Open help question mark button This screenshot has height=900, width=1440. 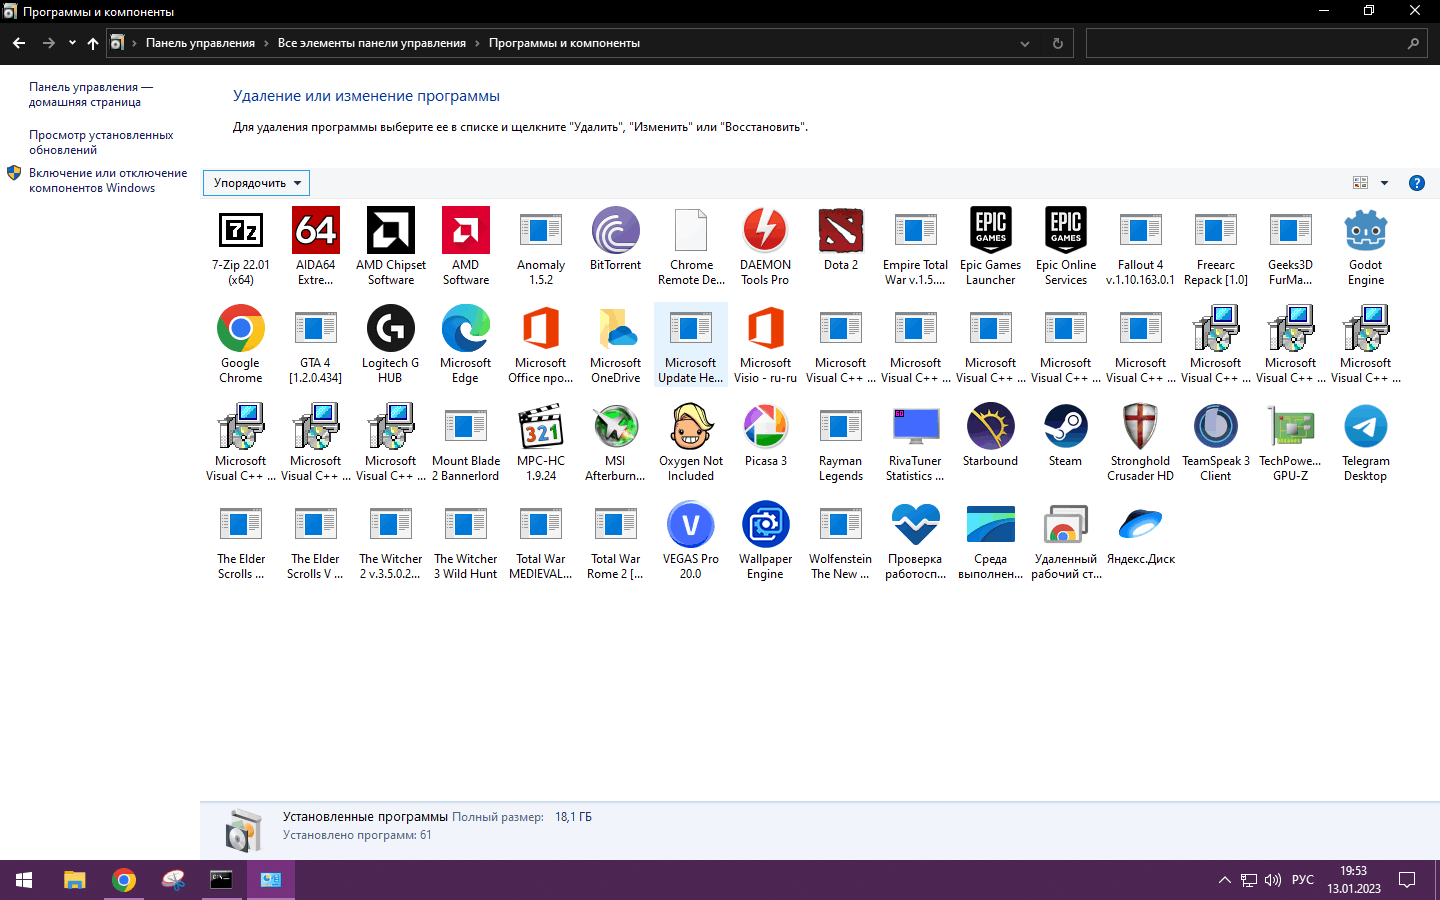pos(1416,183)
